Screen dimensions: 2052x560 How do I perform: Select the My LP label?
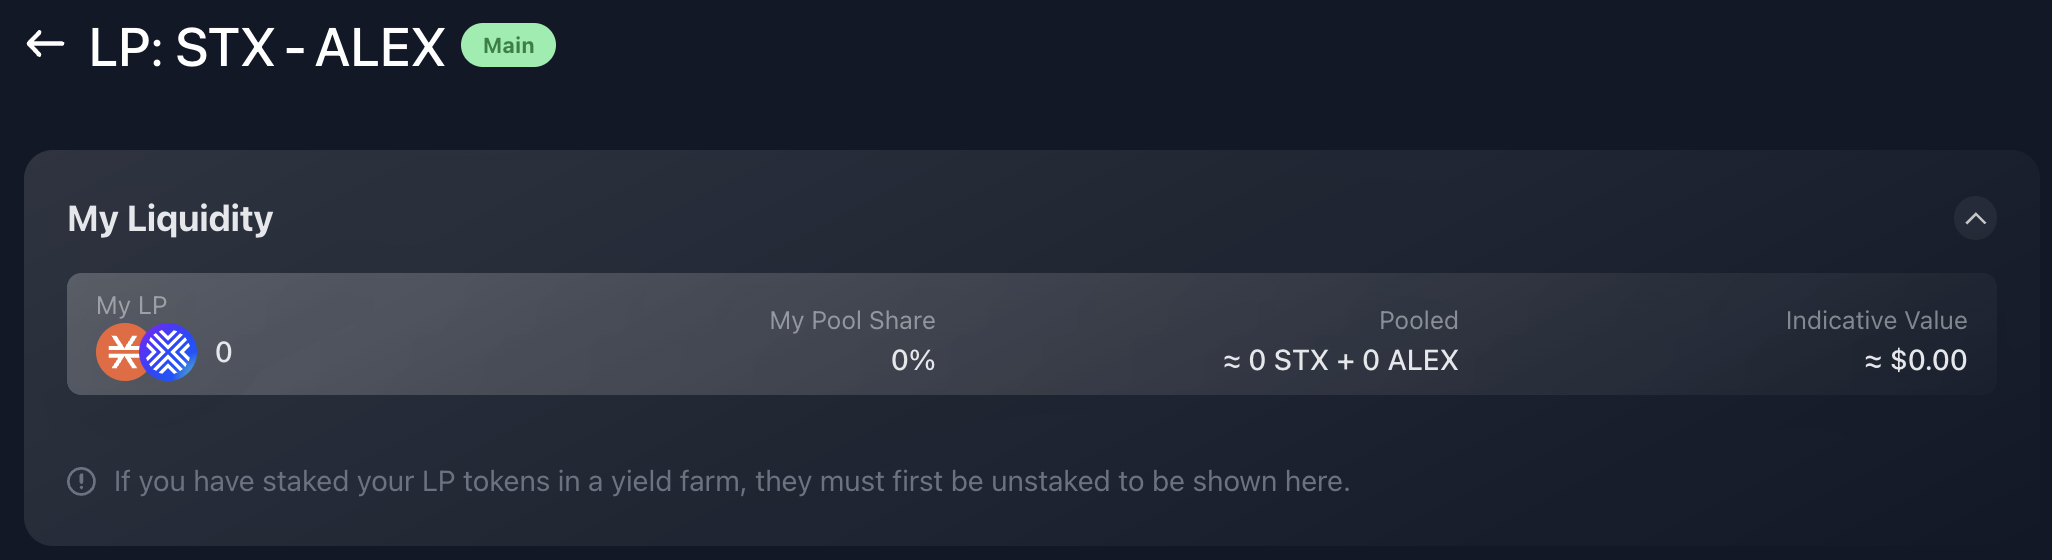131,305
